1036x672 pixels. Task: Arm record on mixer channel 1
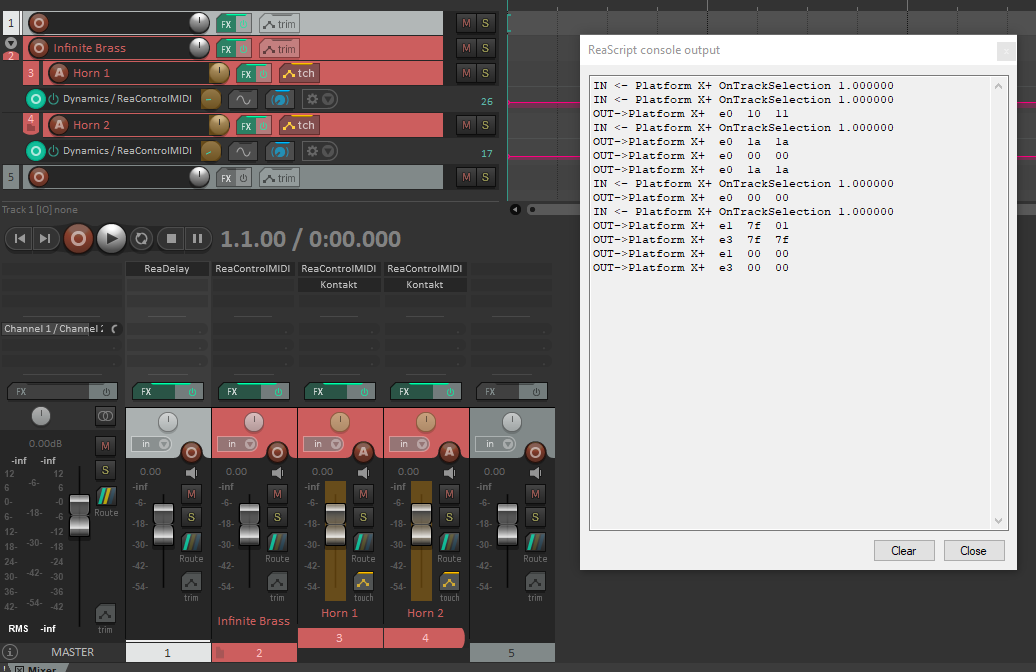191,452
